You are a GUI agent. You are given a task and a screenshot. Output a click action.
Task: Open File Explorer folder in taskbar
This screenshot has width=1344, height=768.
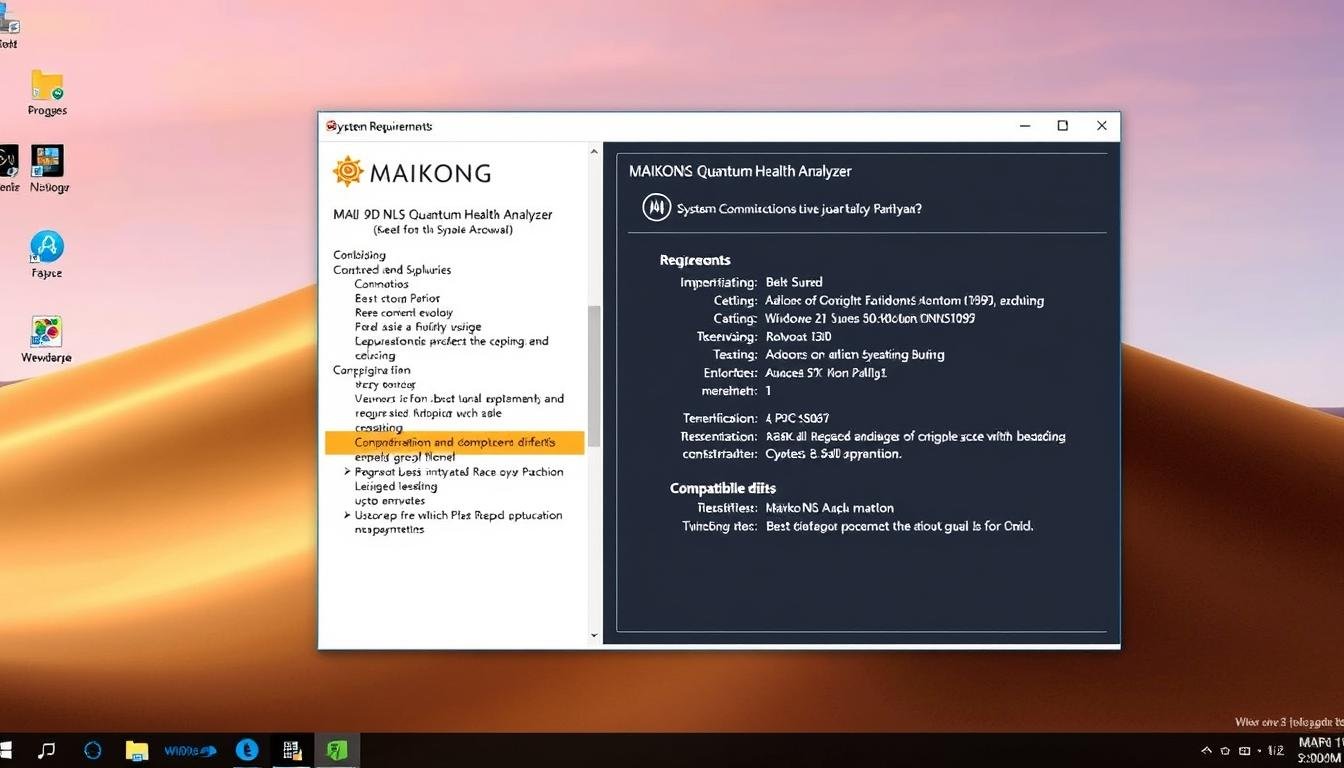[x=137, y=750]
